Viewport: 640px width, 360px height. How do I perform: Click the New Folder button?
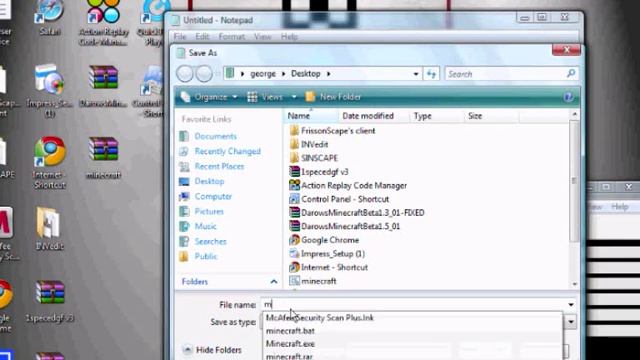(x=333, y=97)
